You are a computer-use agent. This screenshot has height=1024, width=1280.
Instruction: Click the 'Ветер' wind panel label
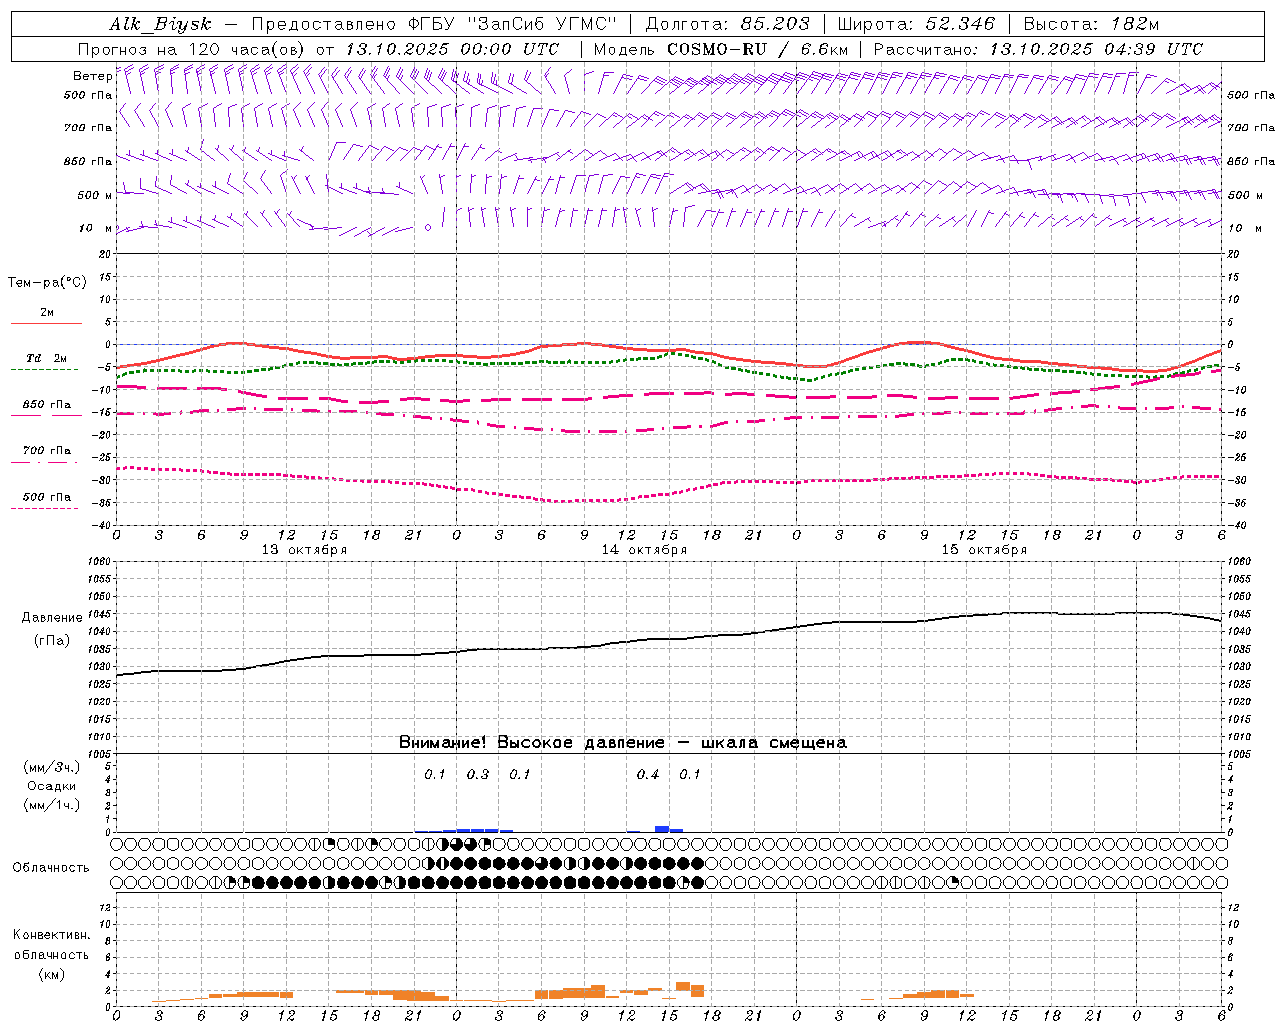pos(93,76)
